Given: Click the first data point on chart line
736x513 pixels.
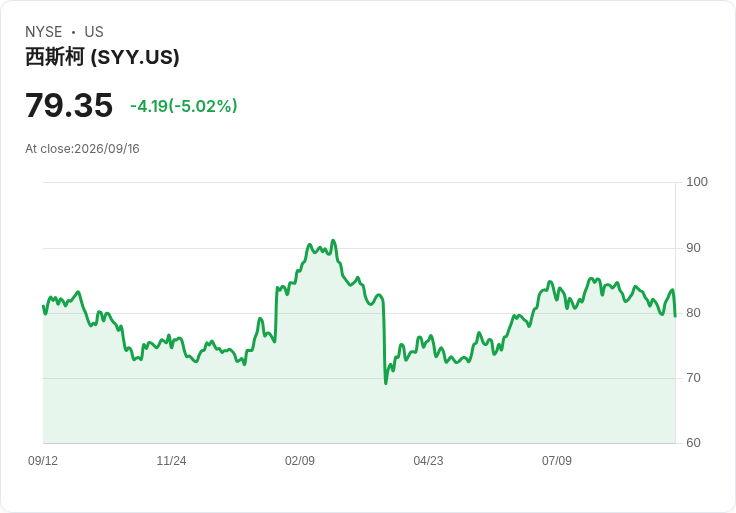Looking at the screenshot, I should [x=43, y=306].
